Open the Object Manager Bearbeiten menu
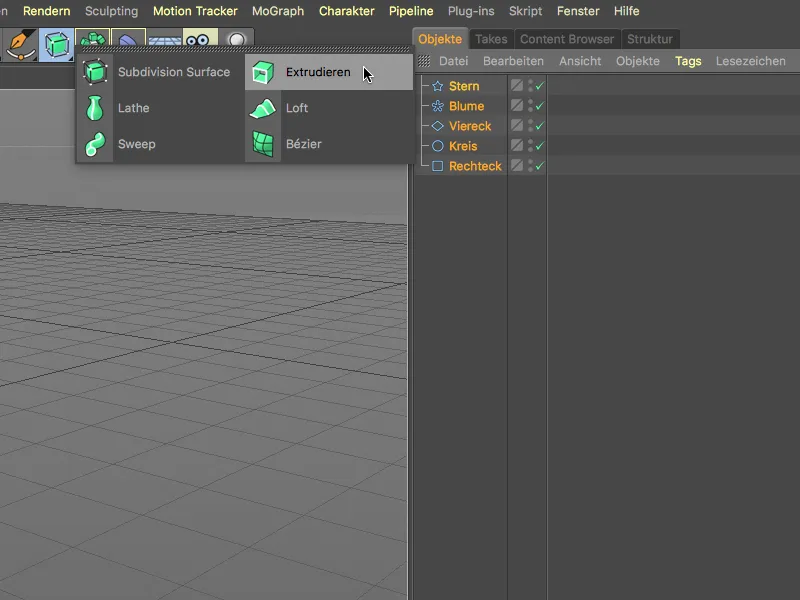This screenshot has width=800, height=600. (x=513, y=61)
